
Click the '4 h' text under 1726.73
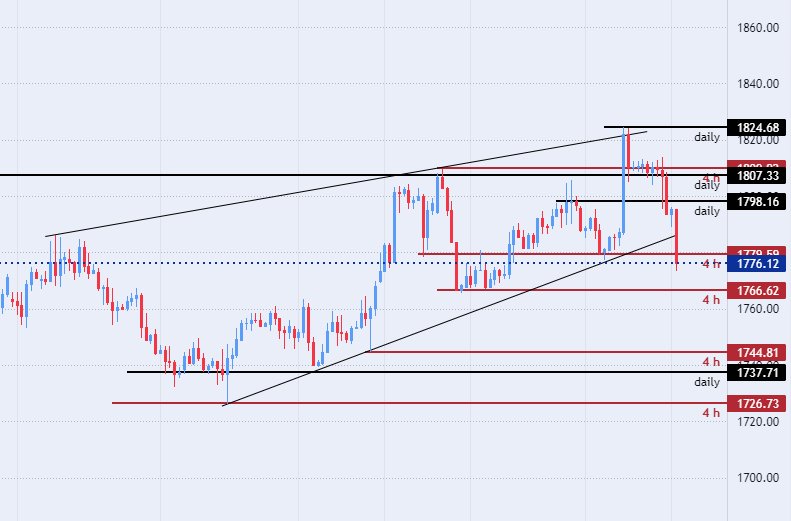(711, 412)
